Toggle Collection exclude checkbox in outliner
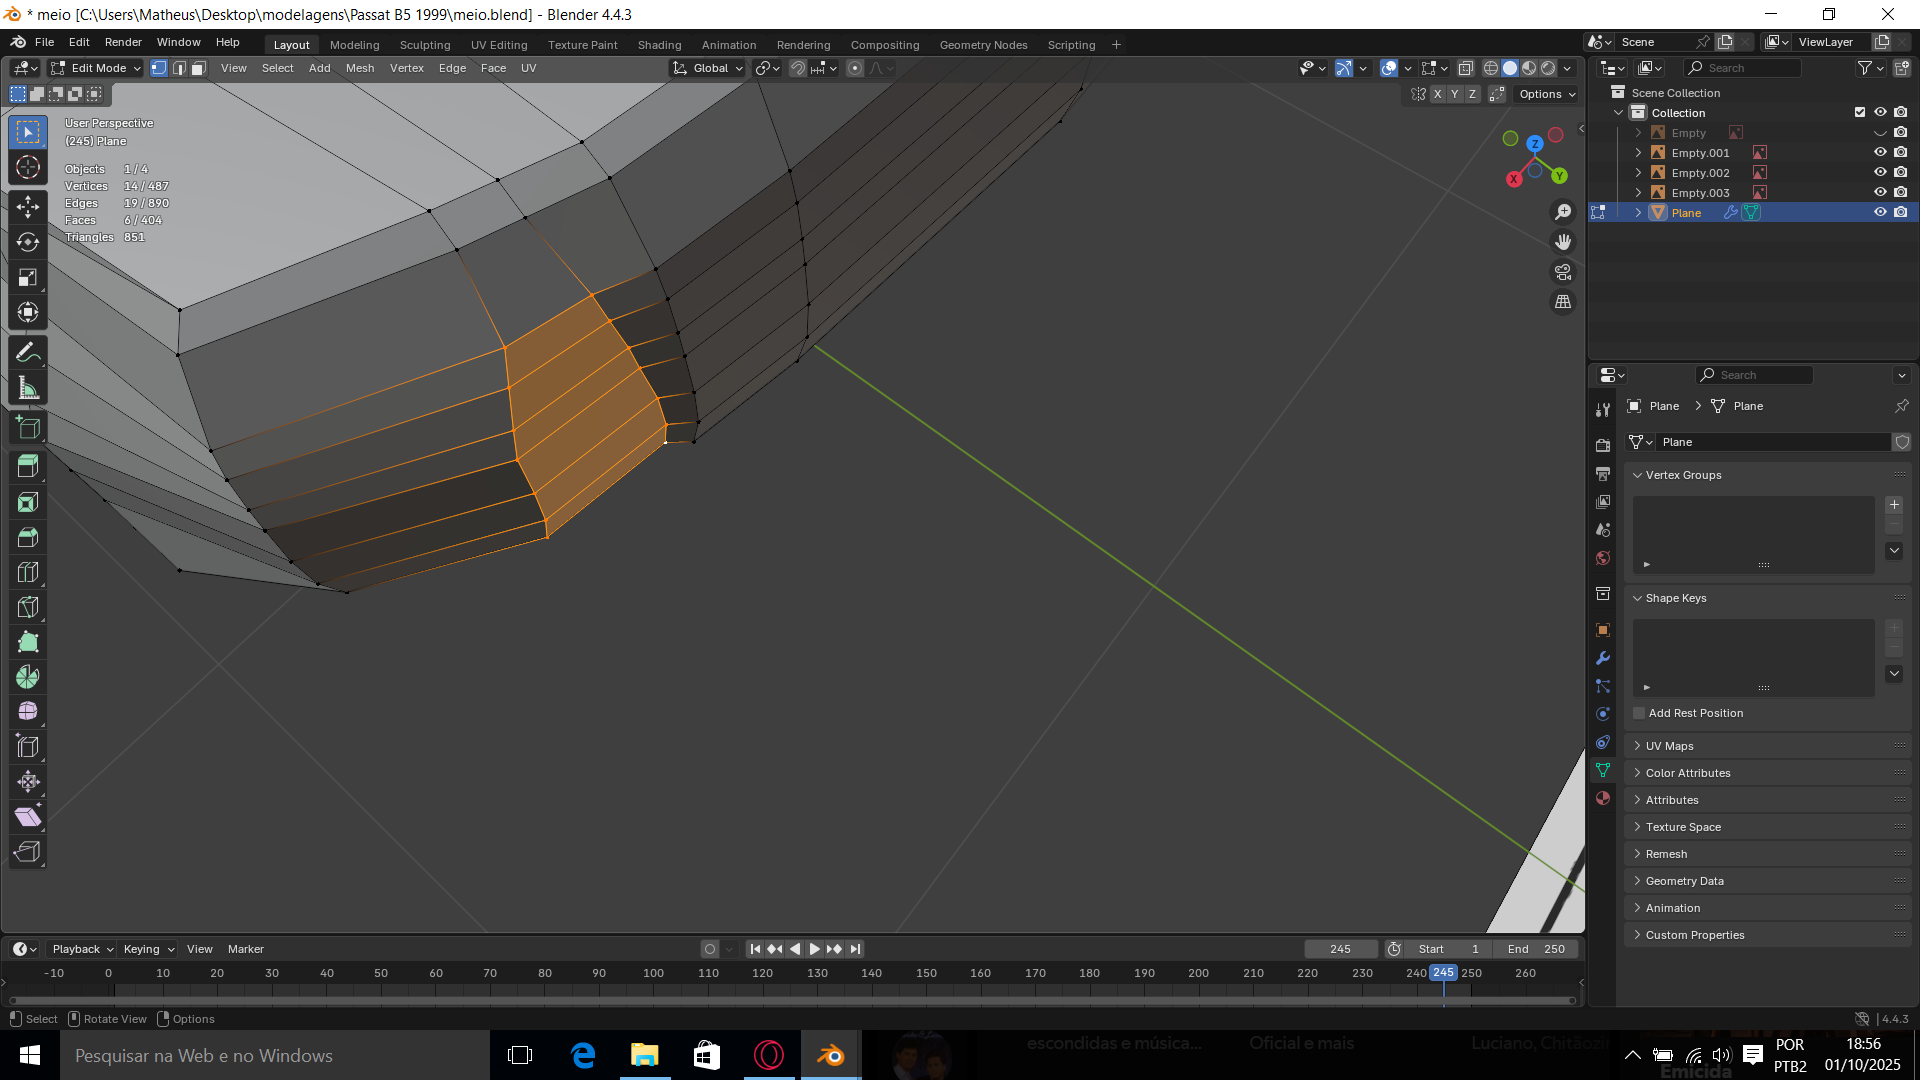 tap(1860, 112)
